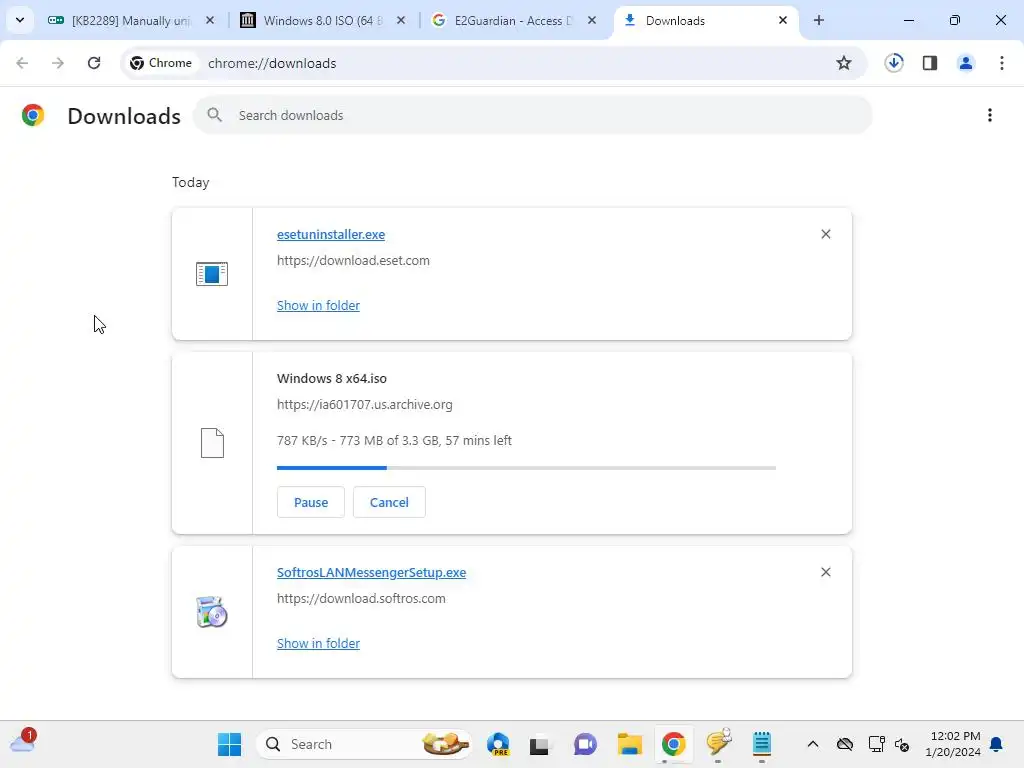This screenshot has height=768, width=1024.
Task: Switch to the KB2289 Manually uninstall tab
Action: click(131, 20)
